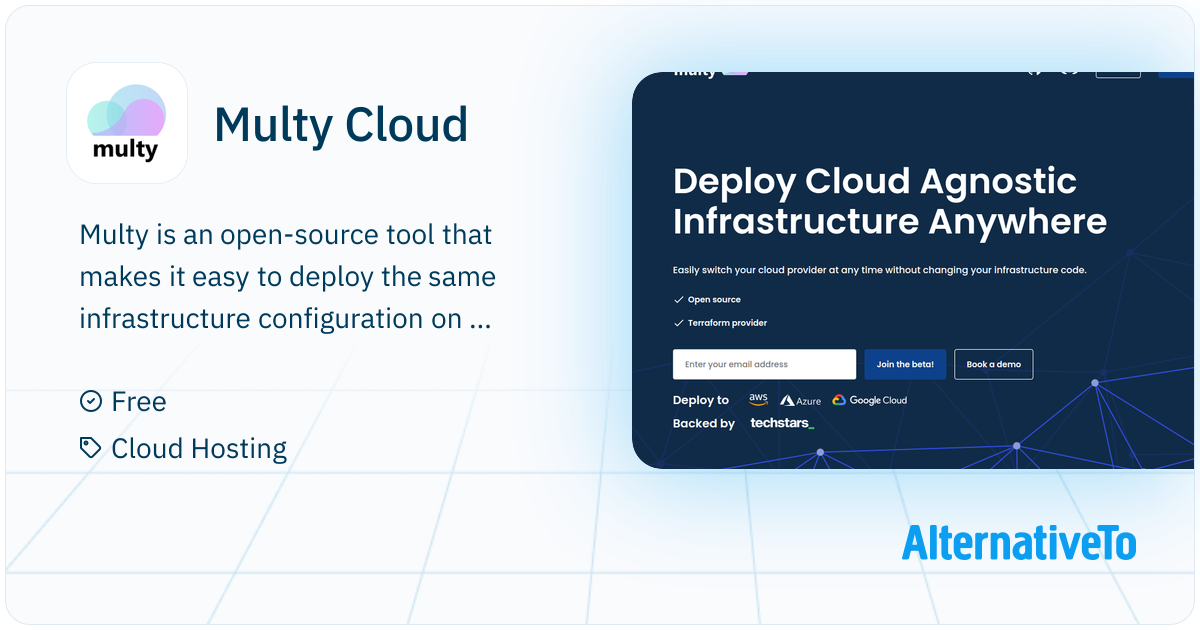Click the 'Easily switch your cloud provider' sentence
Screen dimensions: 1200x630
880,270
